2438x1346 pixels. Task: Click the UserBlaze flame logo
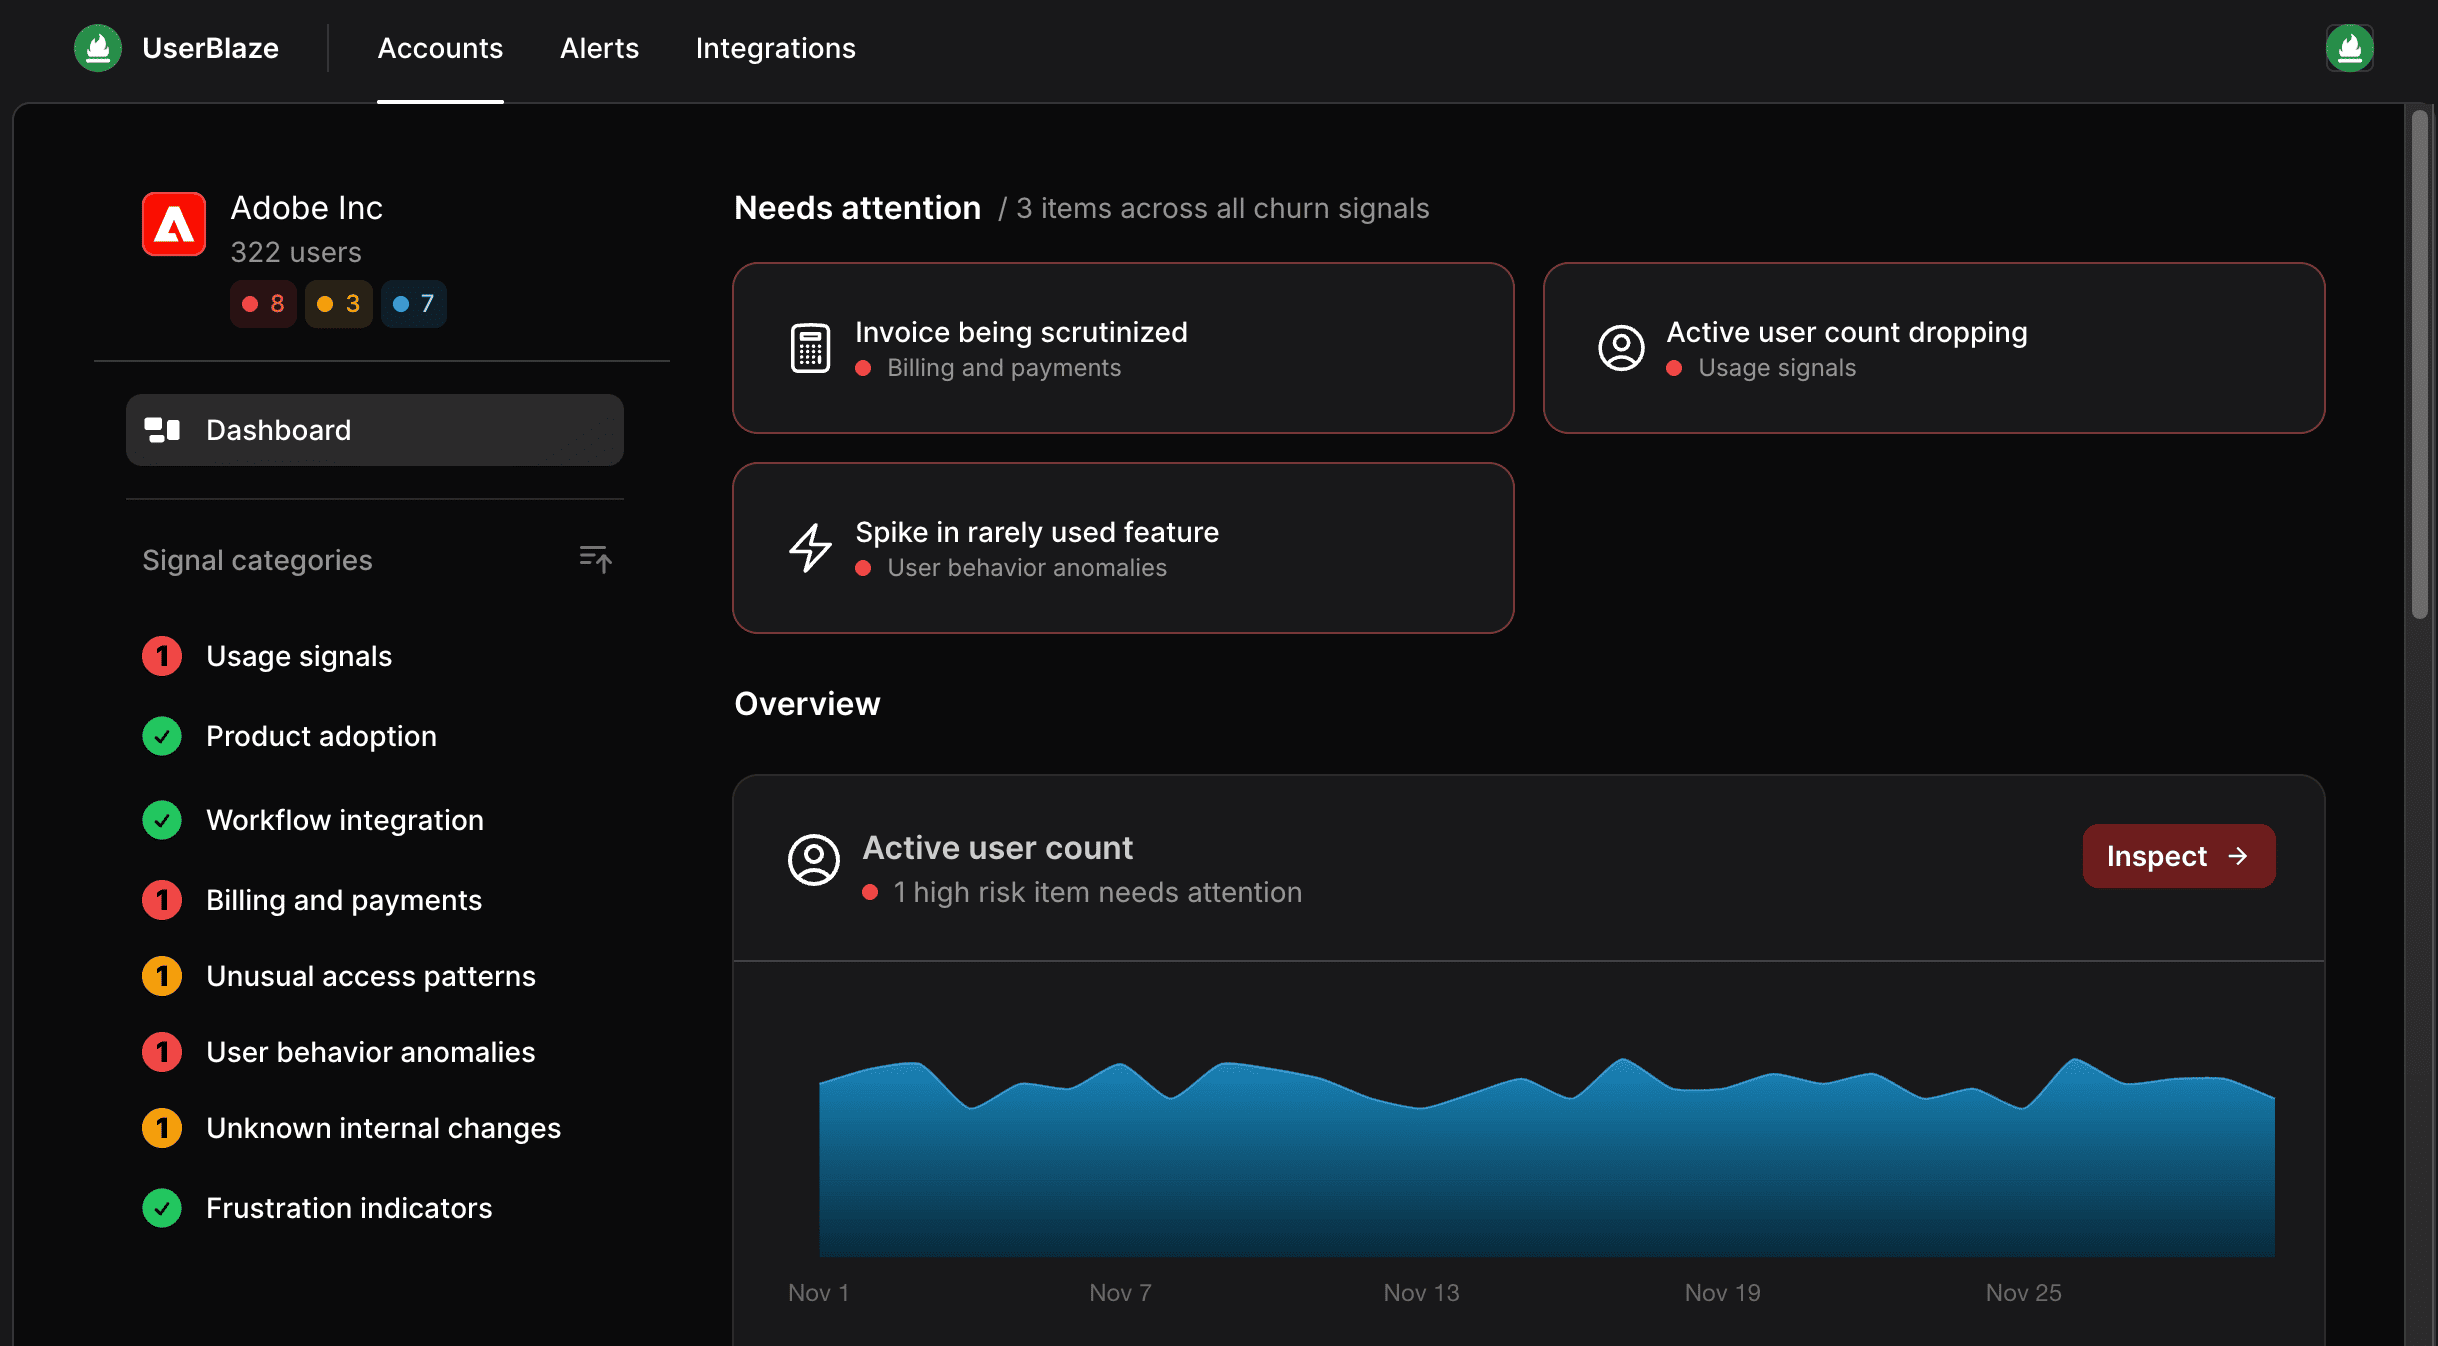pos(98,48)
